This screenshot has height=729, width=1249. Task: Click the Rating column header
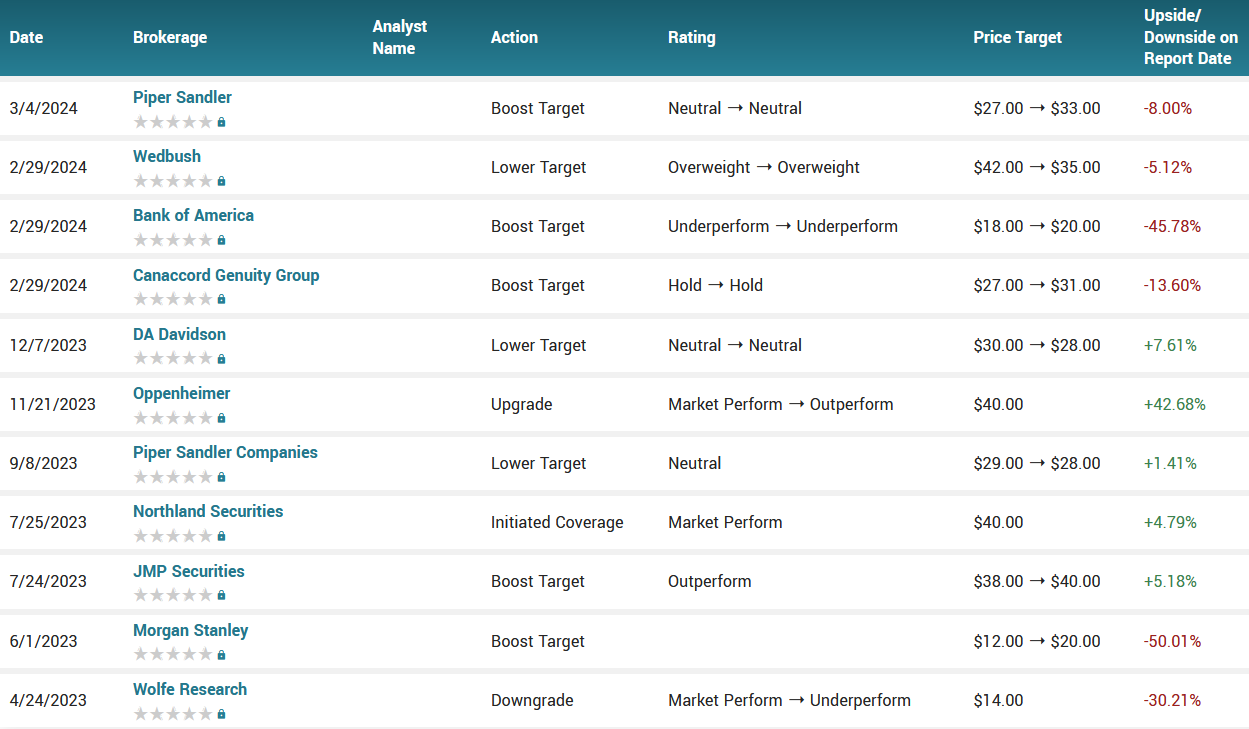click(692, 38)
